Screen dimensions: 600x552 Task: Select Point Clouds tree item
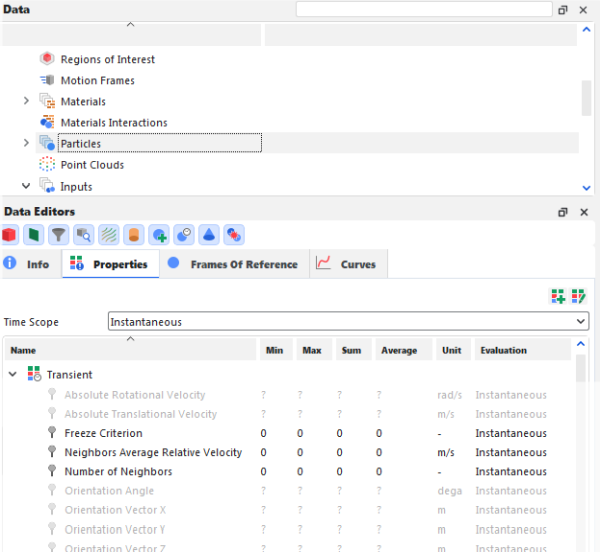click(92, 165)
